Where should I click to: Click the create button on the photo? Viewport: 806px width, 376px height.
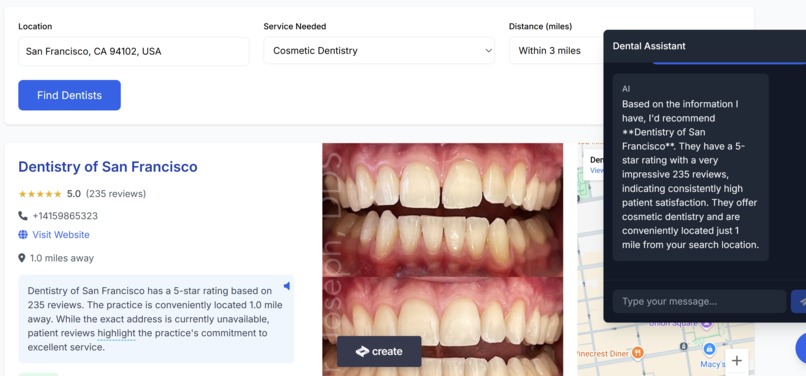click(379, 351)
